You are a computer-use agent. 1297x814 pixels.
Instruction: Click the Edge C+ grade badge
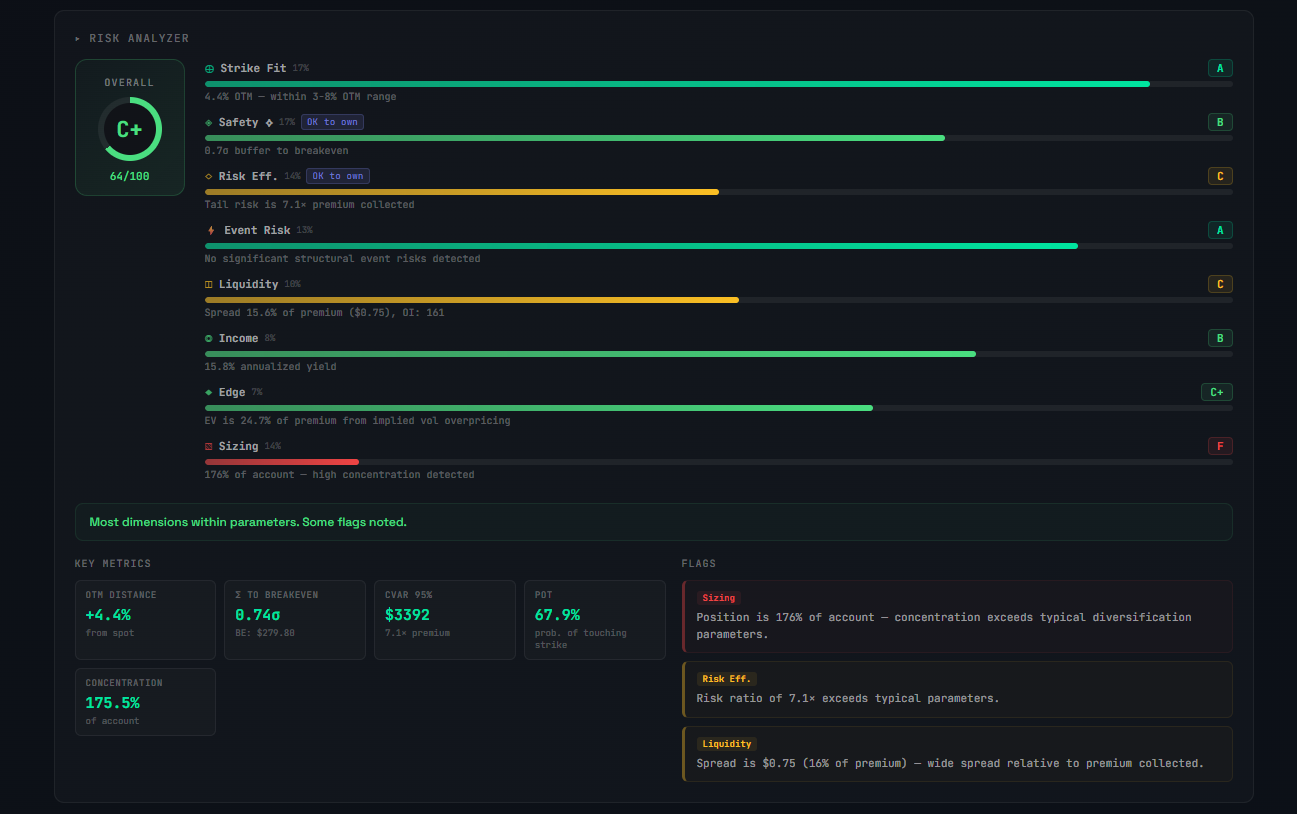tap(1217, 392)
